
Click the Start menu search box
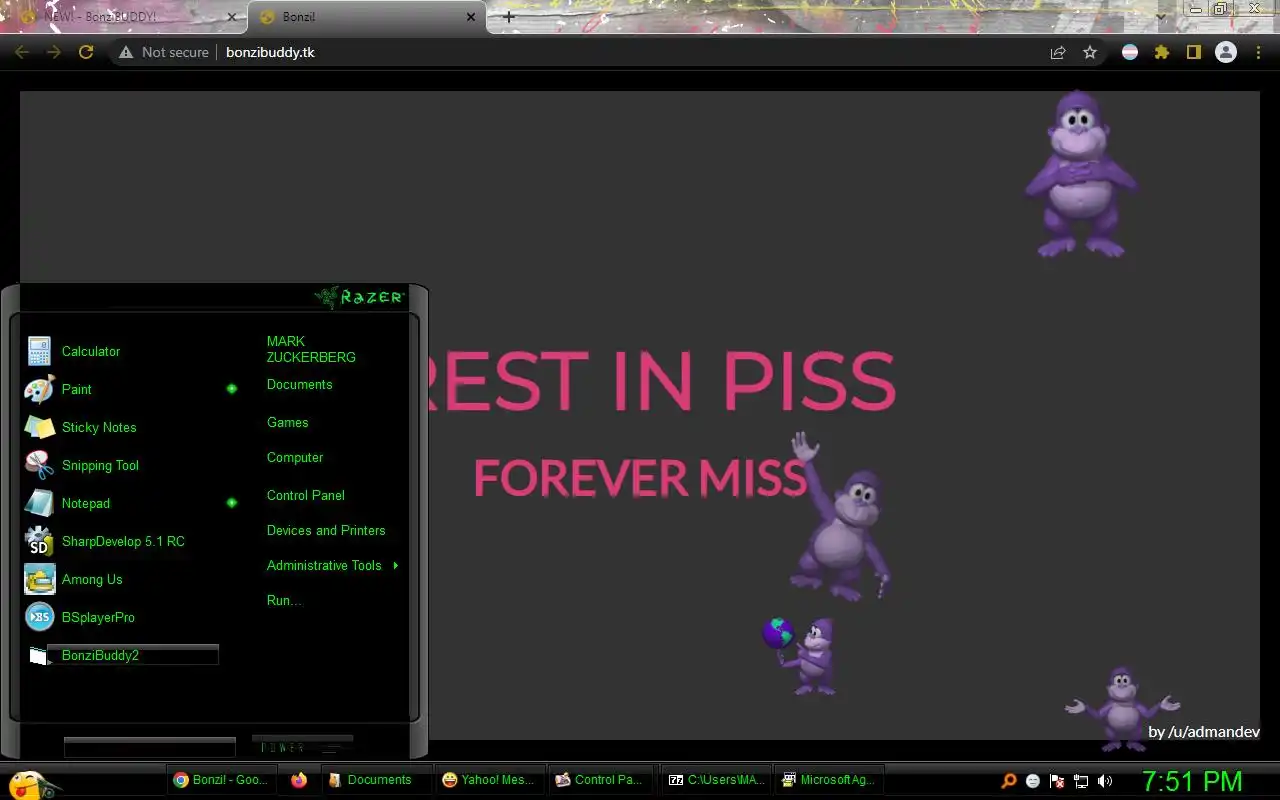click(x=150, y=747)
